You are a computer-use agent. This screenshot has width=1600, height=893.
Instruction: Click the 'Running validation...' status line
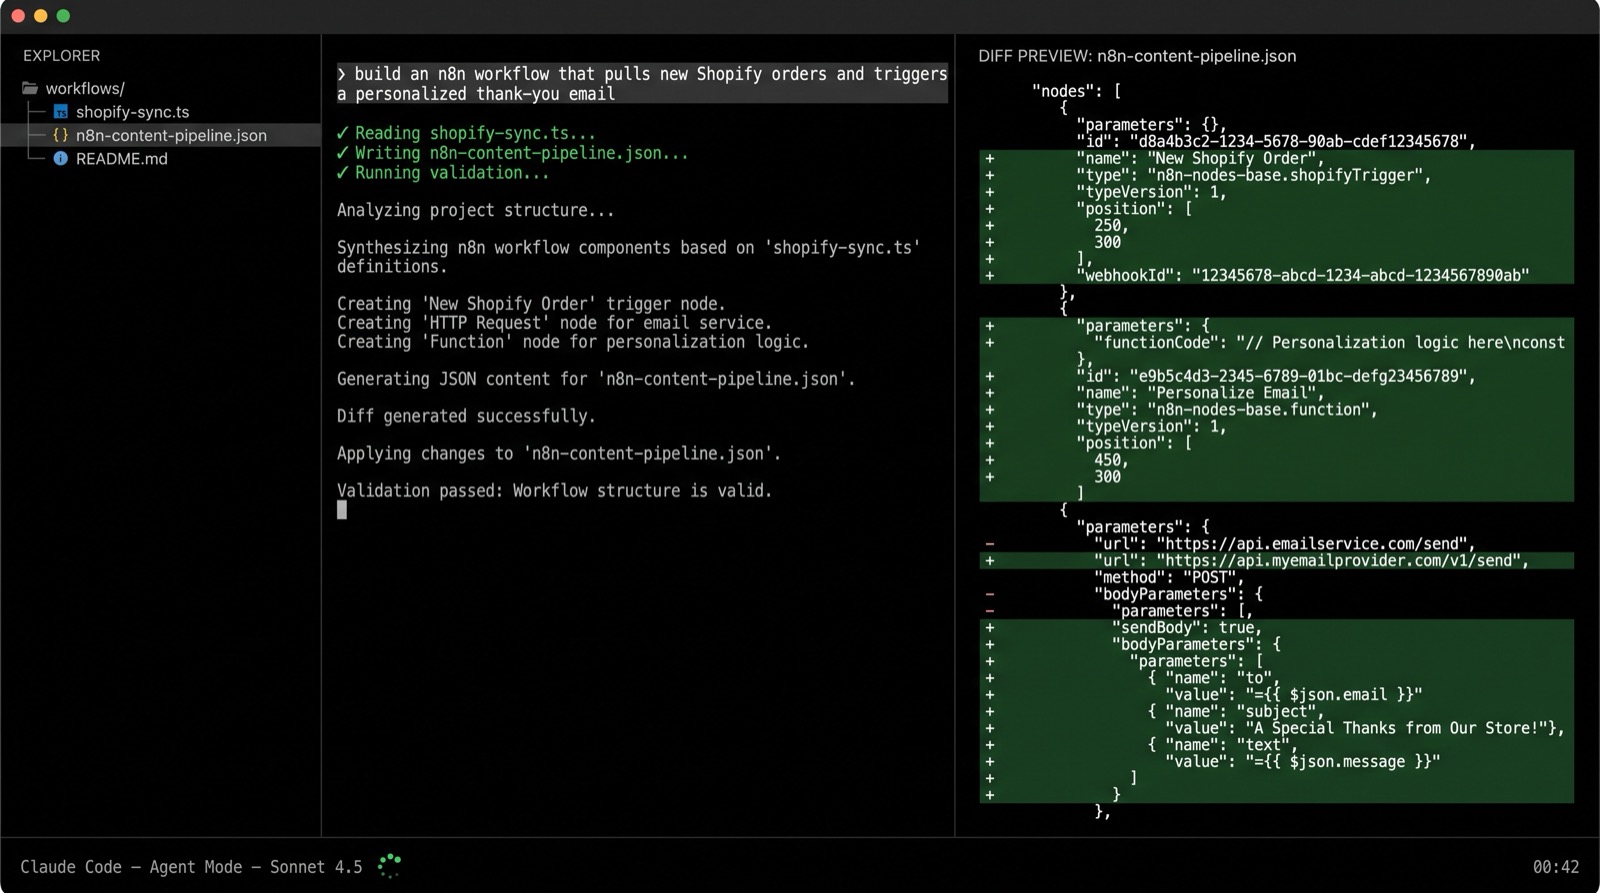(443, 173)
